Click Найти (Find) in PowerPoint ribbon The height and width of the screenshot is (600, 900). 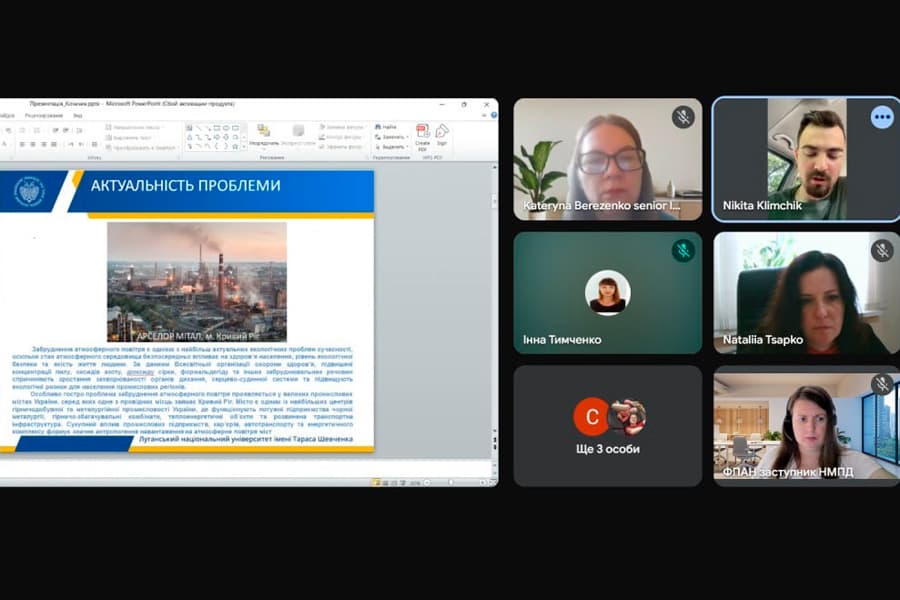click(x=386, y=127)
